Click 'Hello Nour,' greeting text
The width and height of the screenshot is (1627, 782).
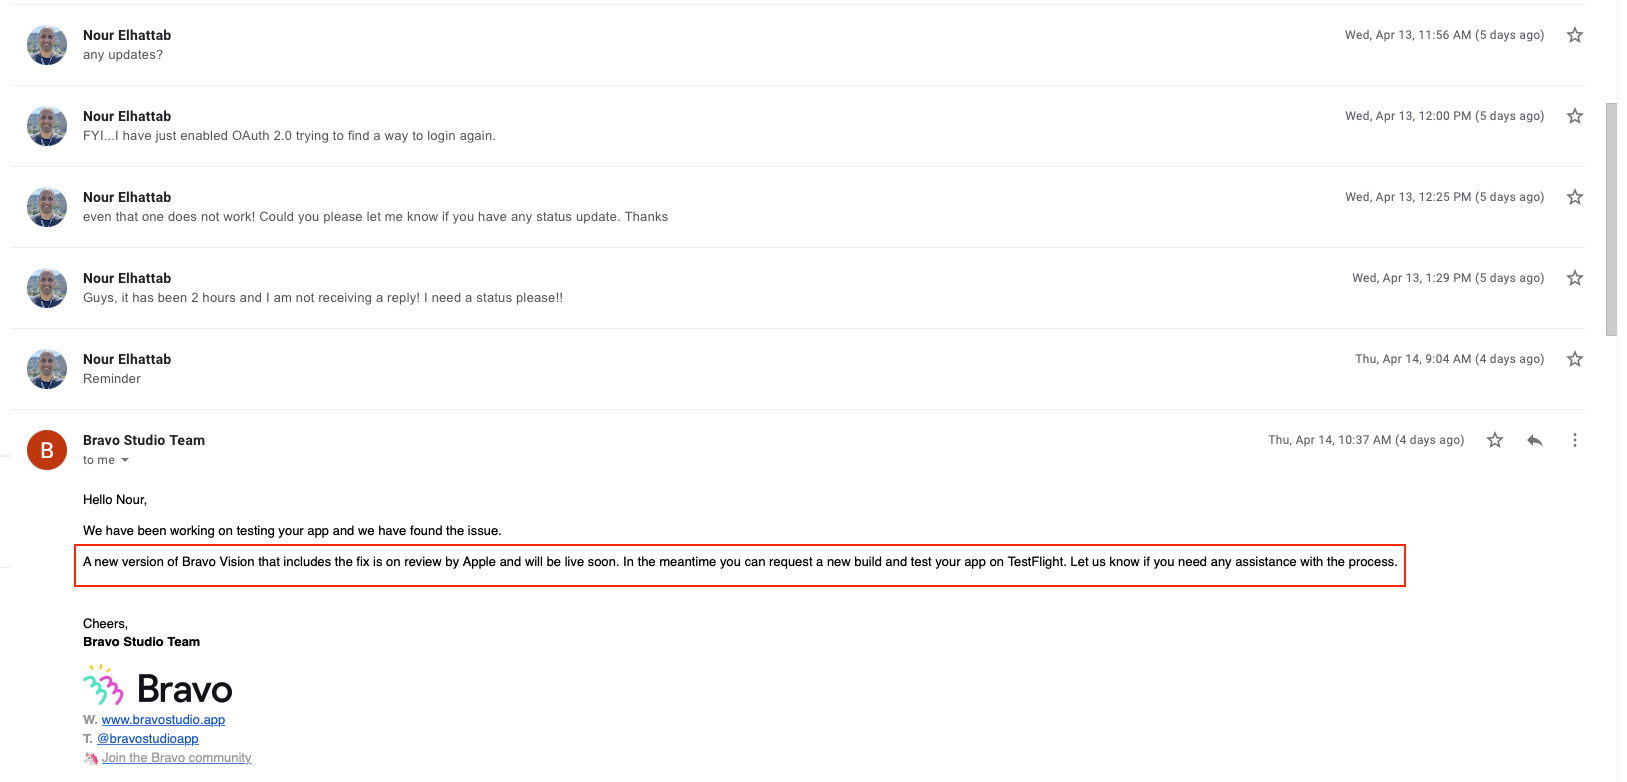pos(115,499)
